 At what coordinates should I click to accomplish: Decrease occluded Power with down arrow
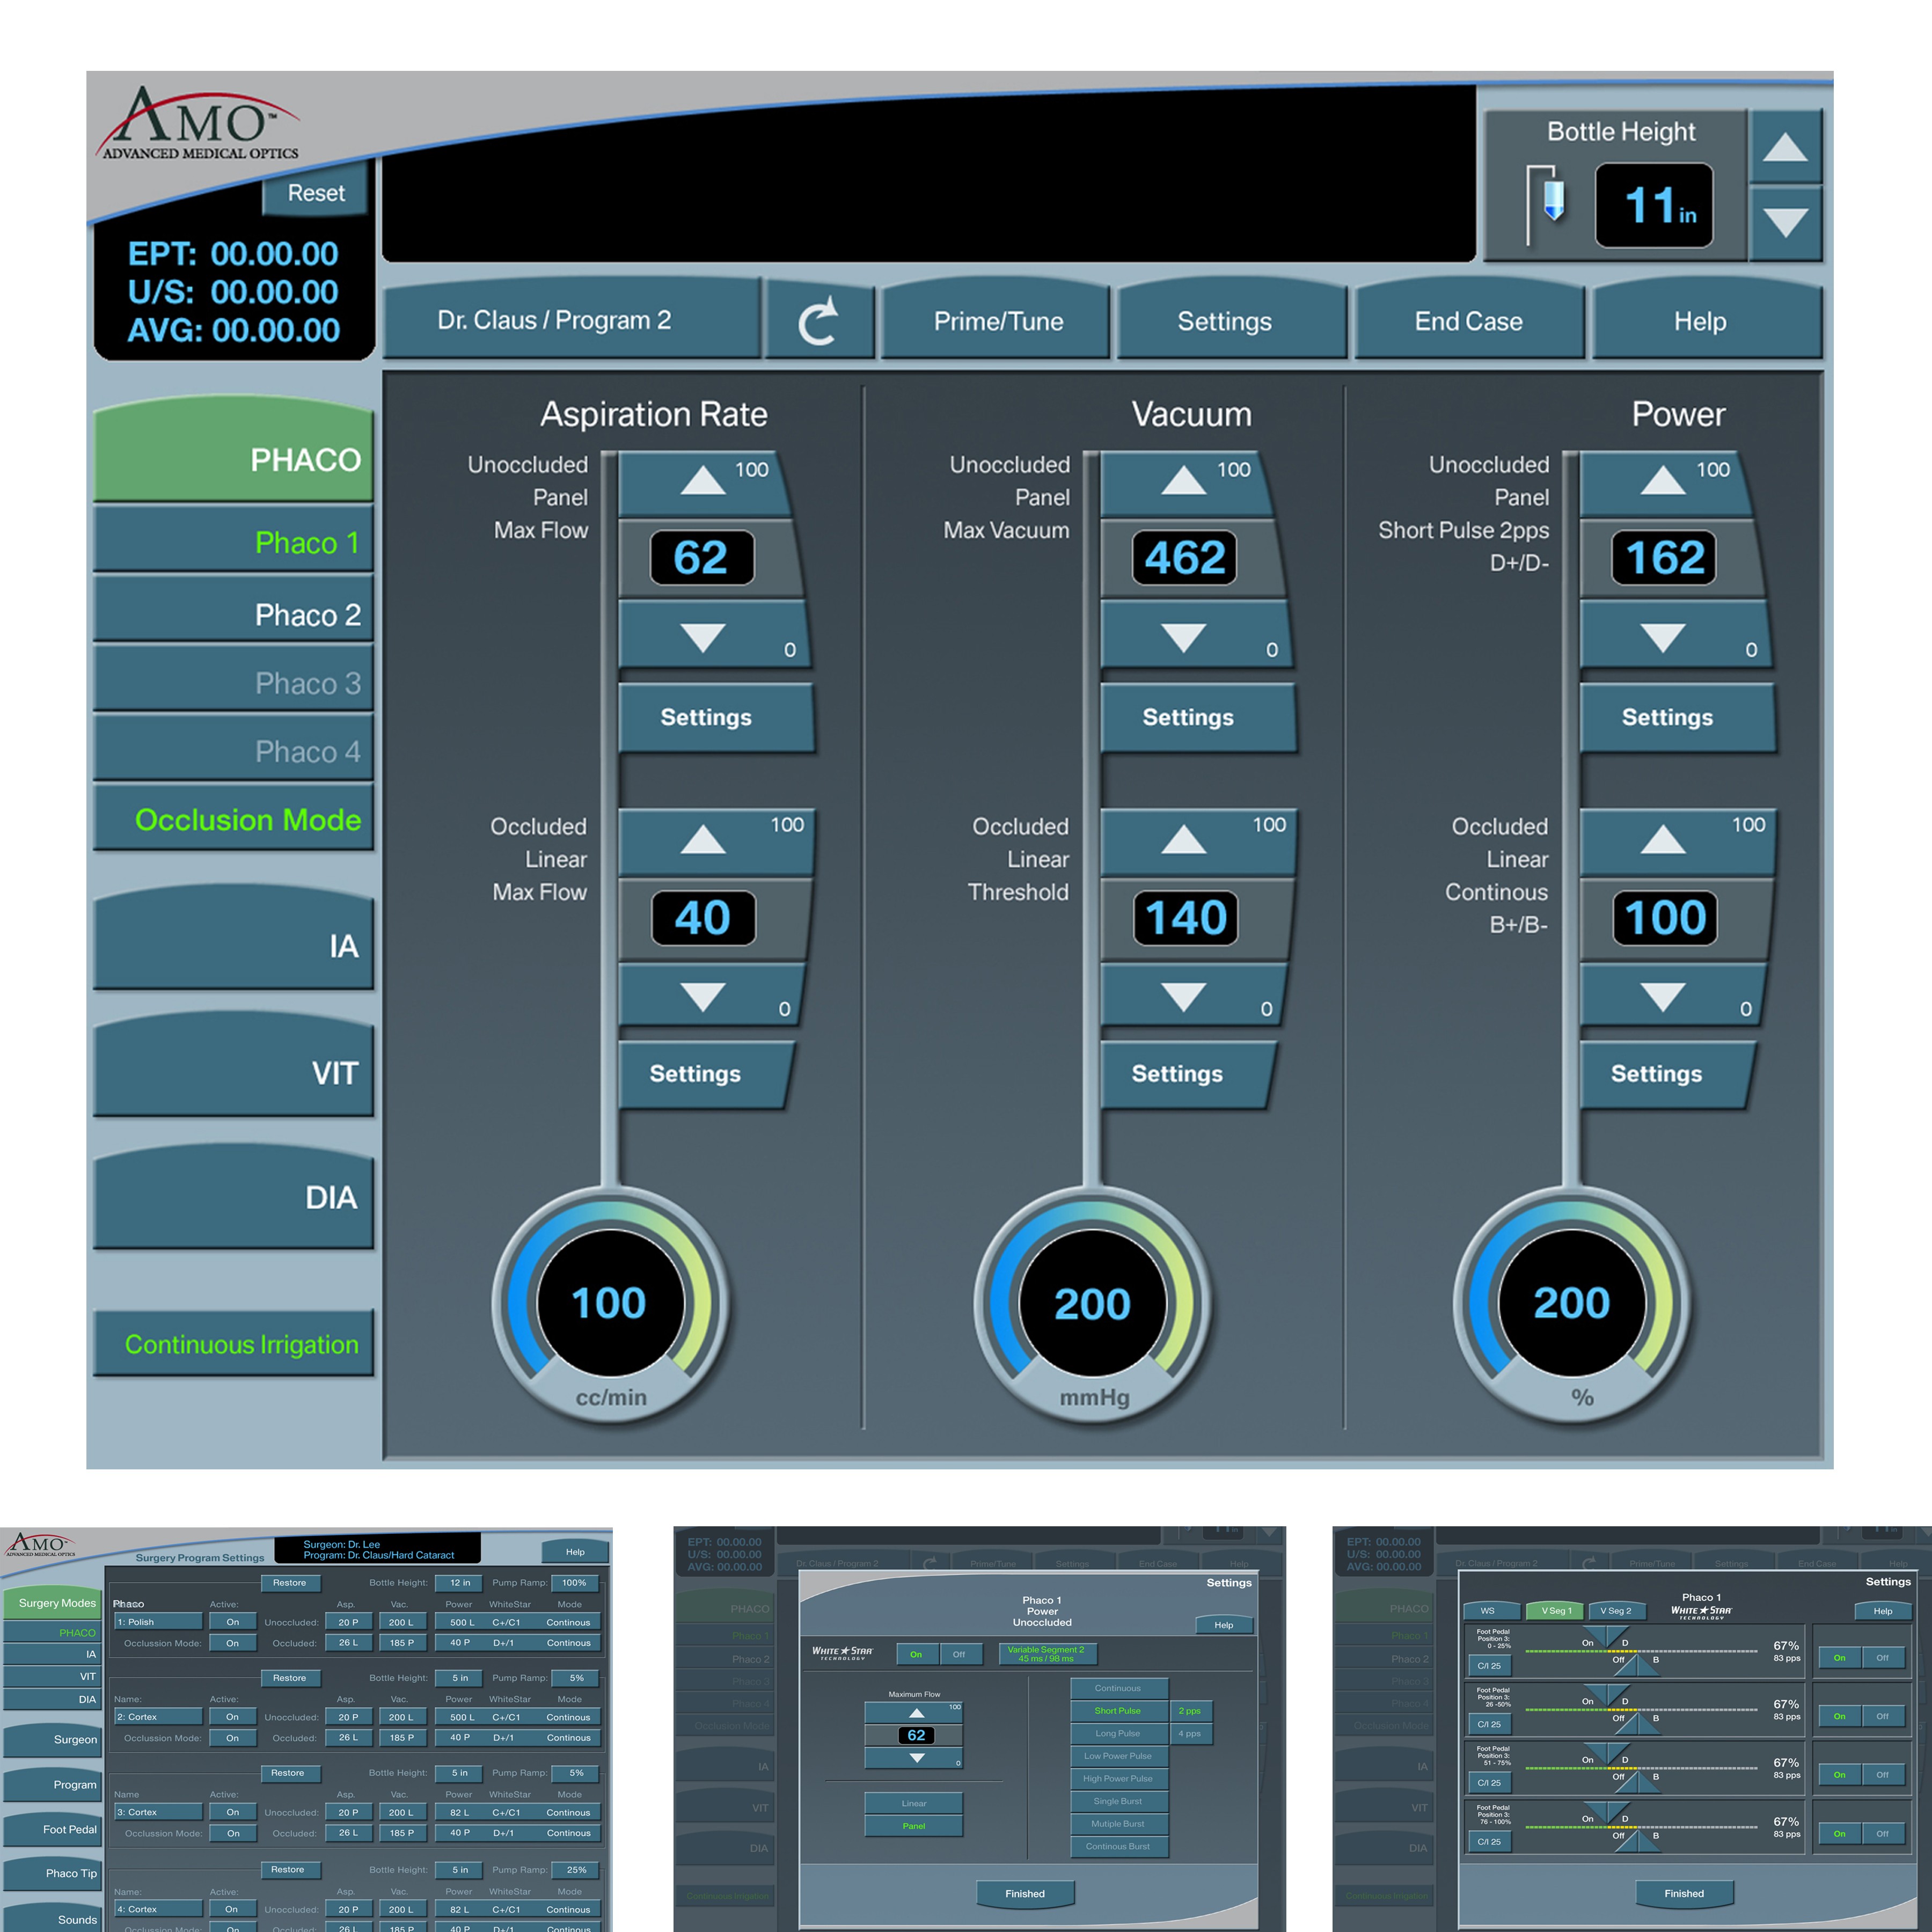[1663, 996]
